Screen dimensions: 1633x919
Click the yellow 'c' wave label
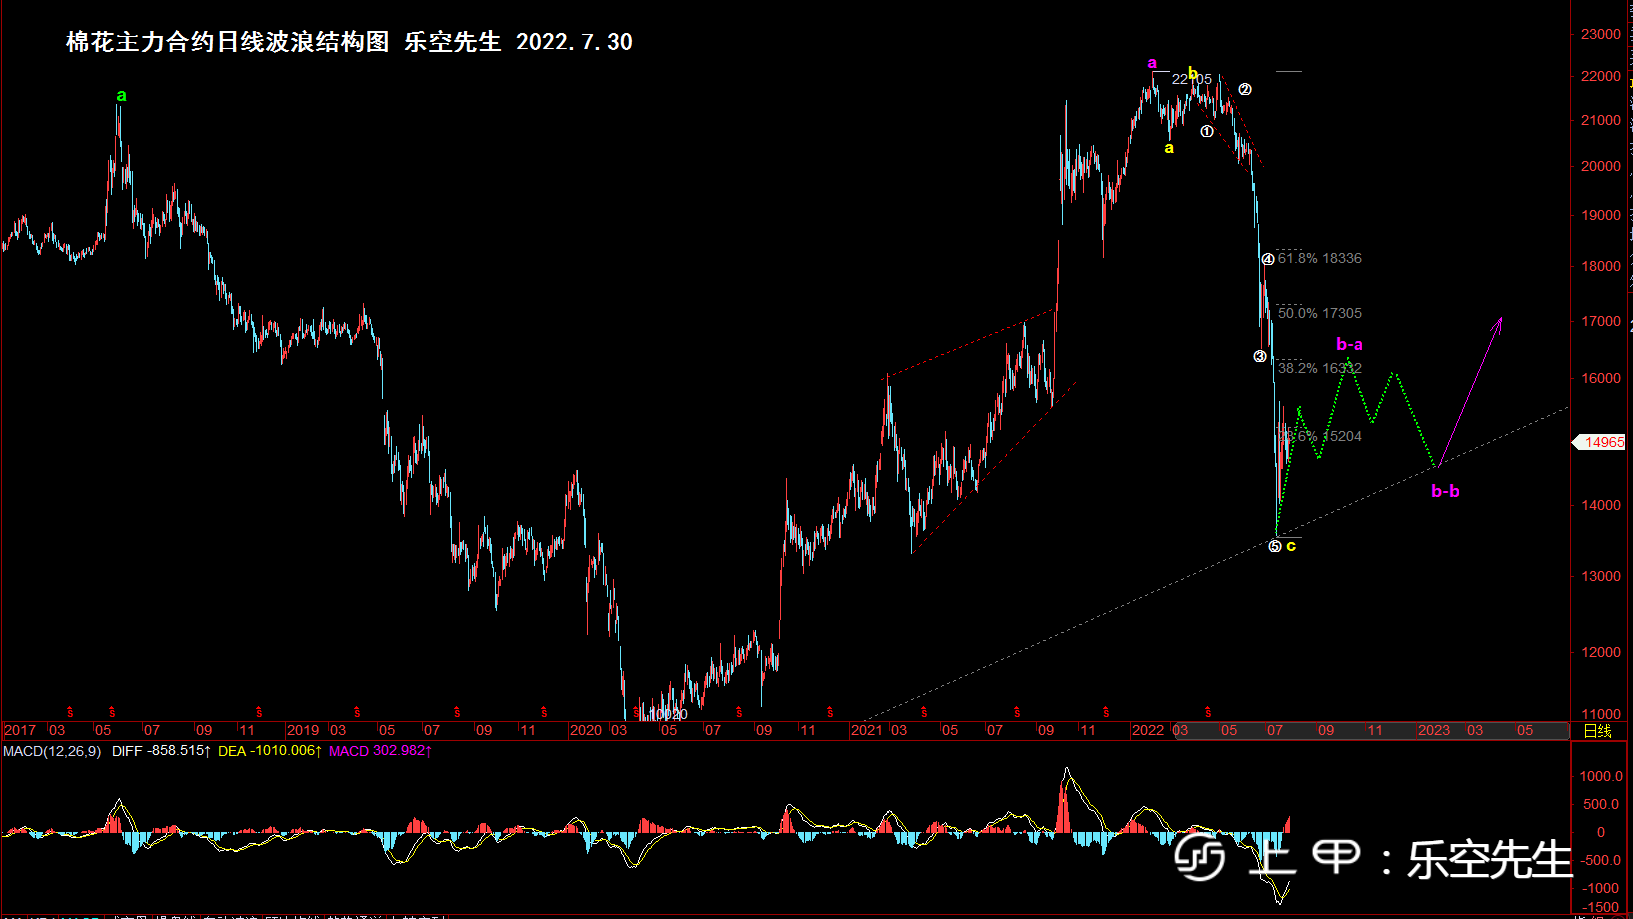[x=1291, y=545]
